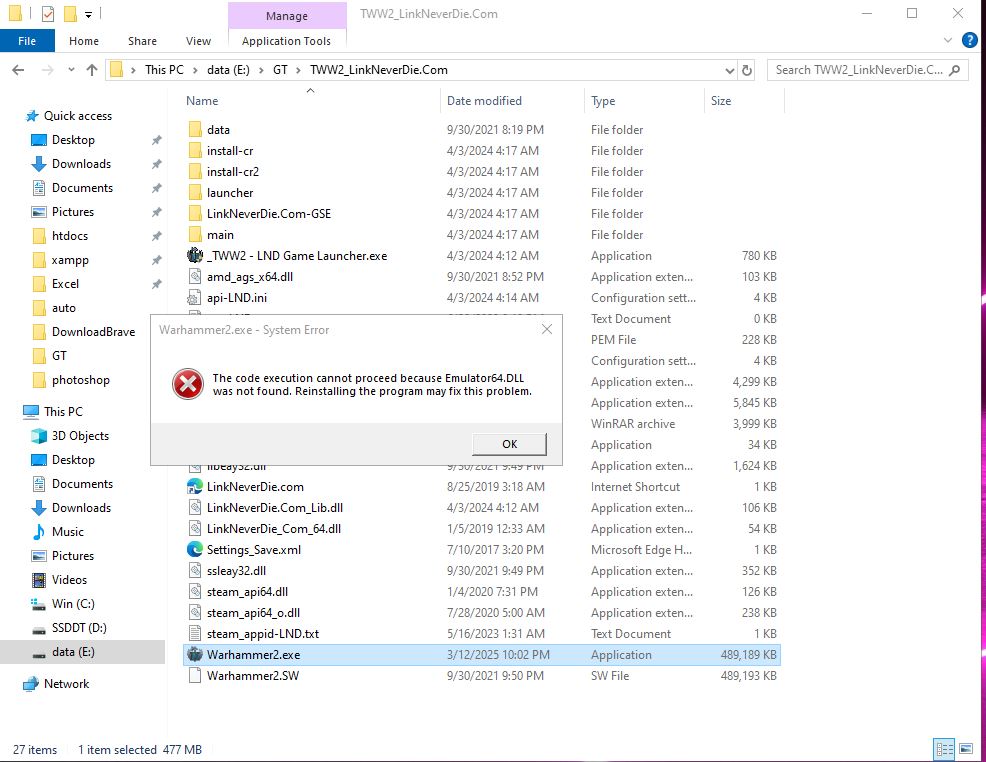Open the View ribbon tab
The width and height of the screenshot is (986, 762).
click(x=198, y=41)
